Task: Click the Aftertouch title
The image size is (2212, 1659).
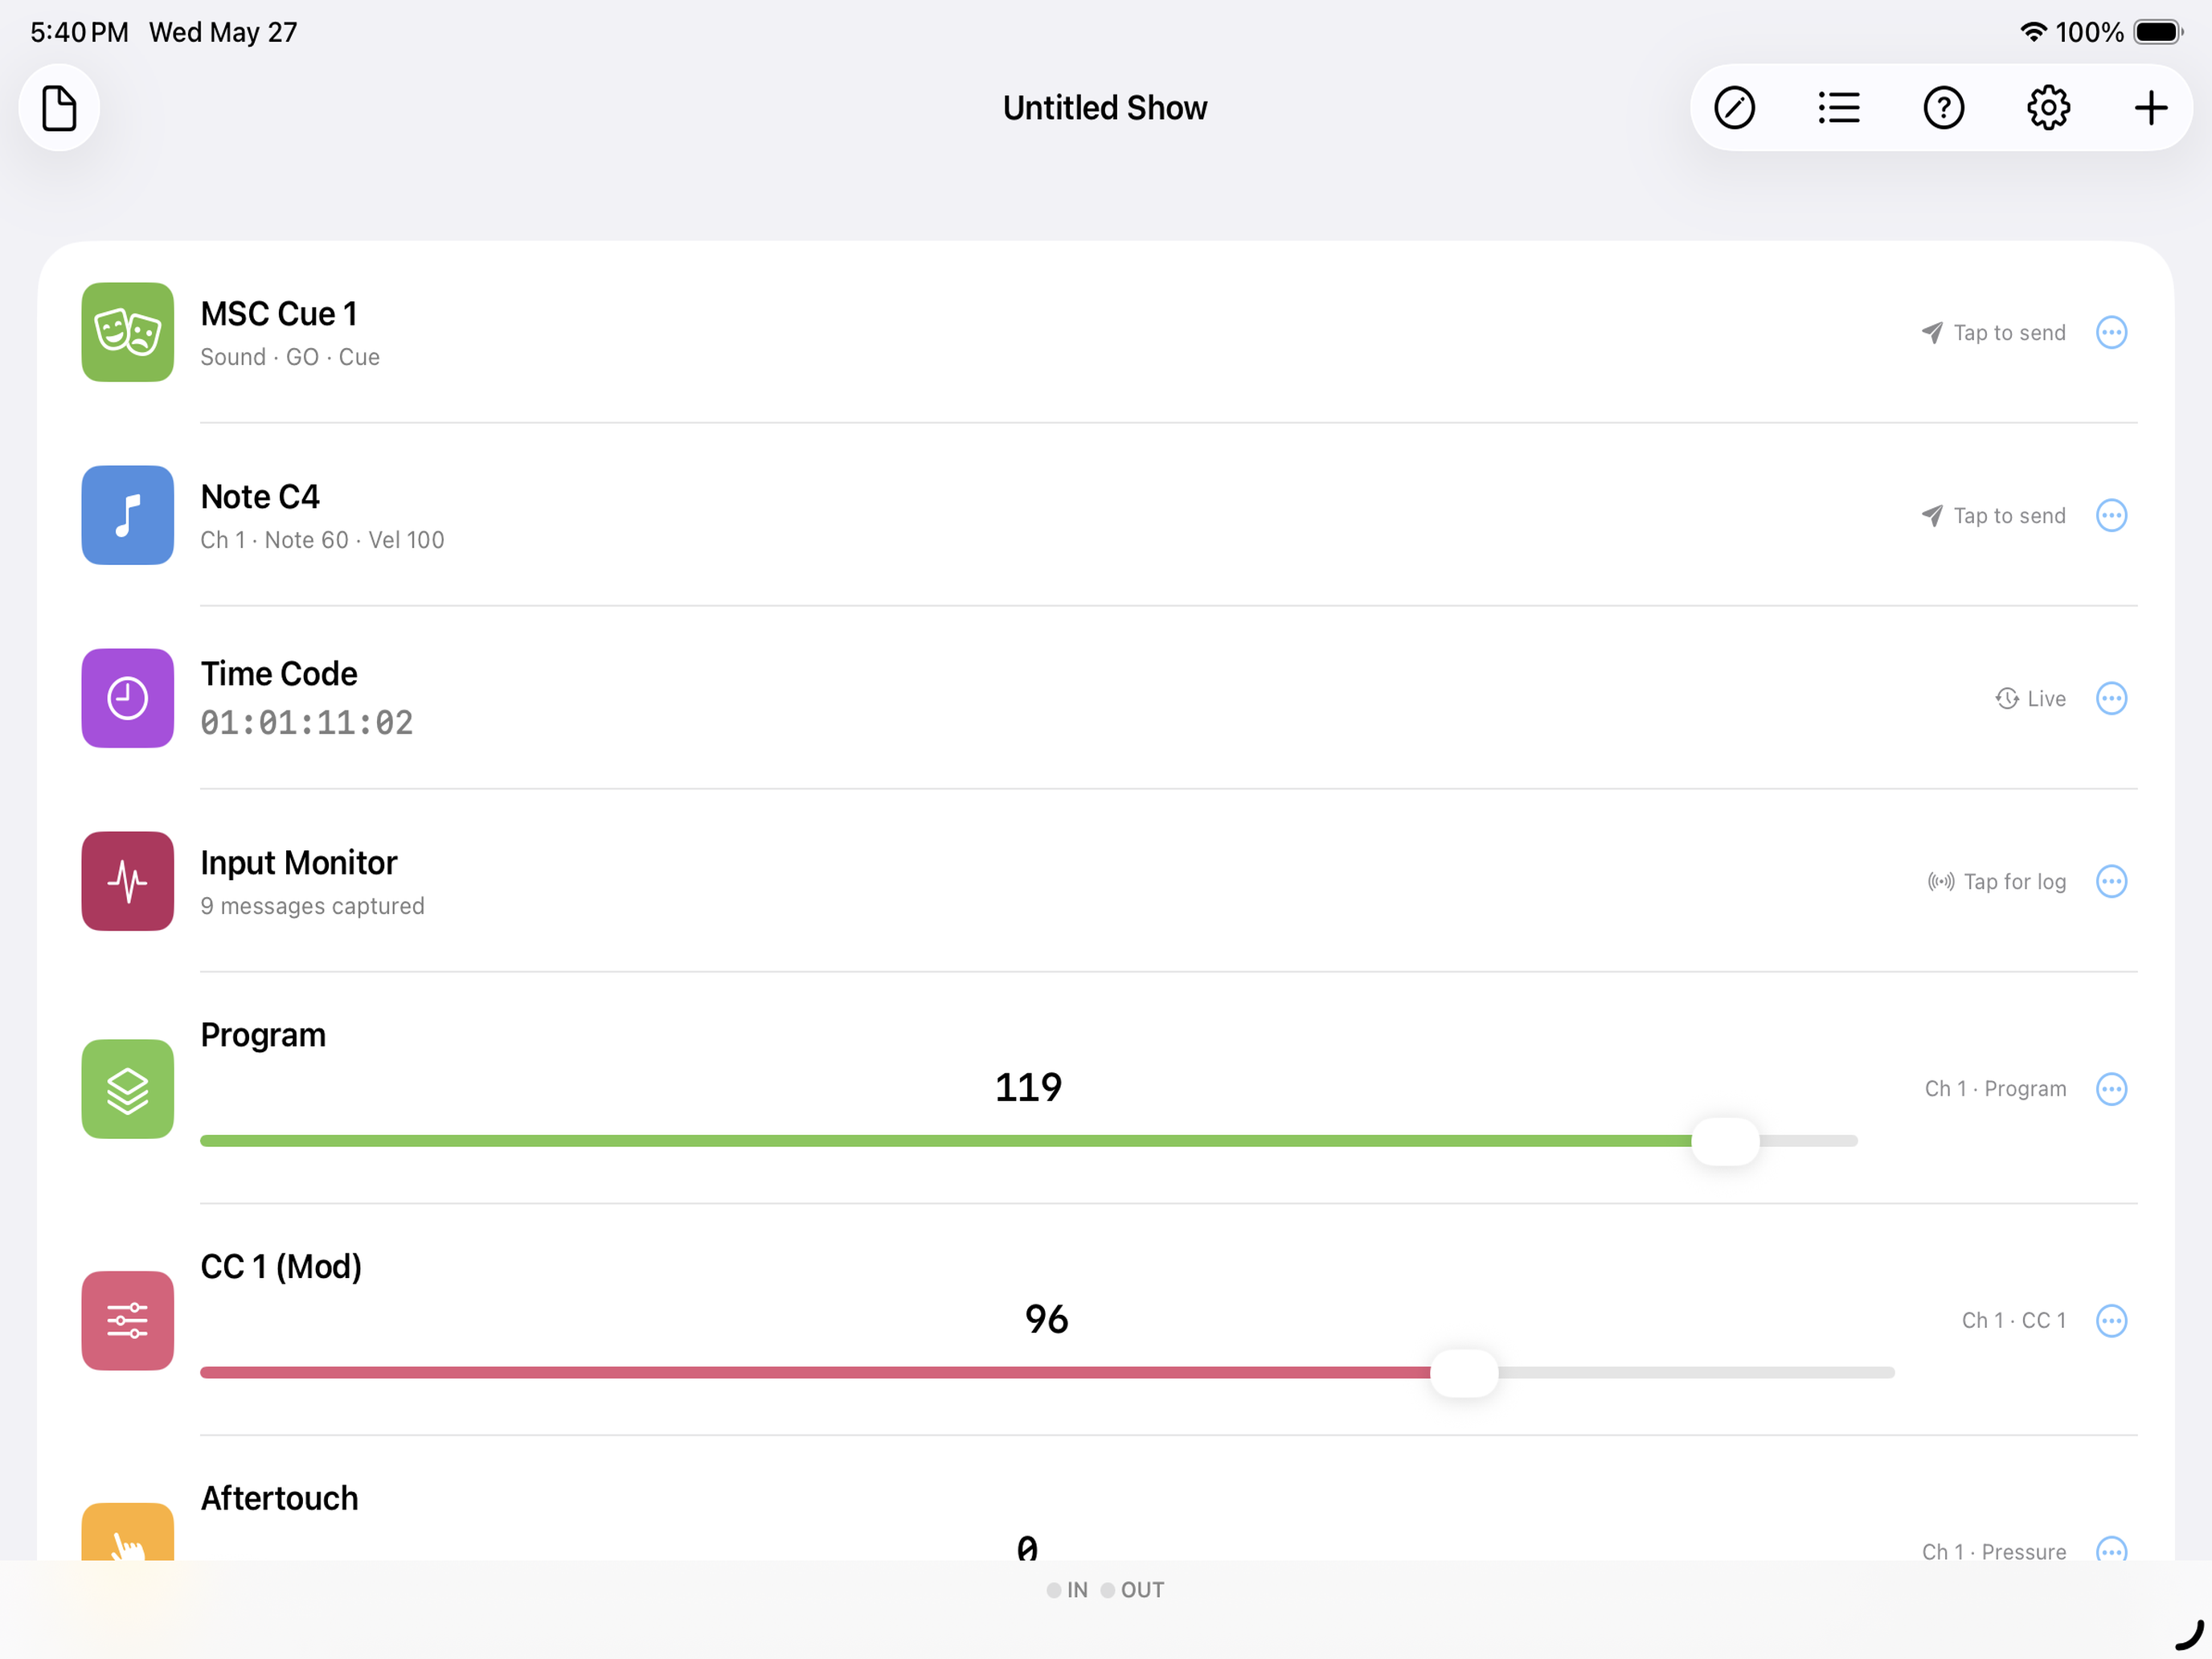Action: tap(279, 1498)
